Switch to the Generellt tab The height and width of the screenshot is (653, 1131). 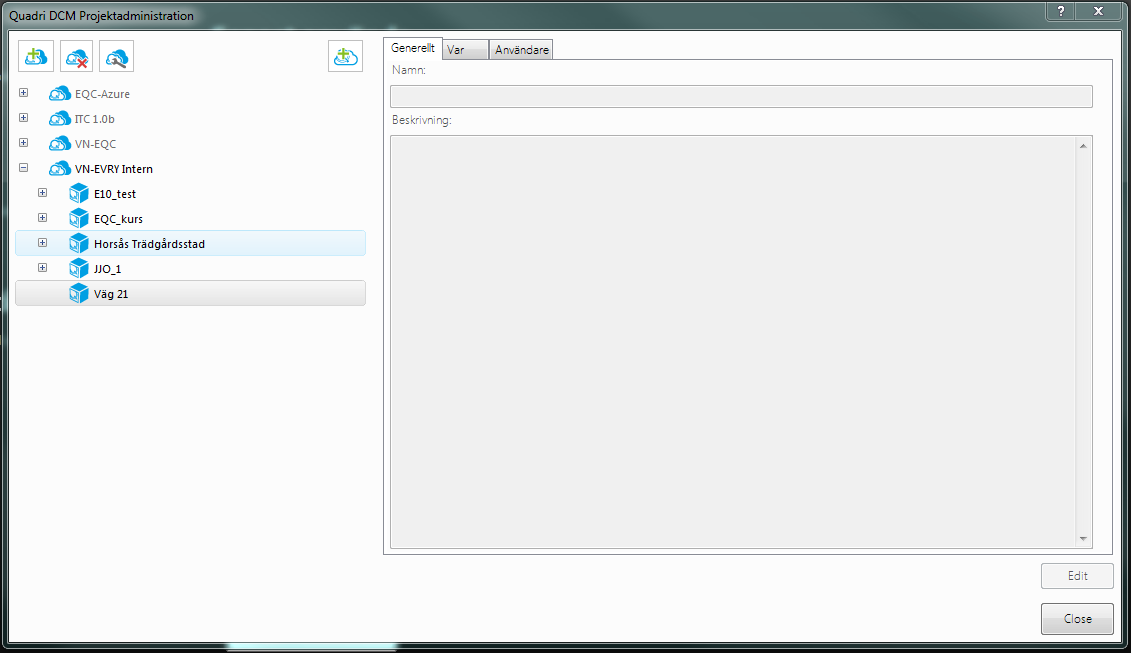coord(413,48)
